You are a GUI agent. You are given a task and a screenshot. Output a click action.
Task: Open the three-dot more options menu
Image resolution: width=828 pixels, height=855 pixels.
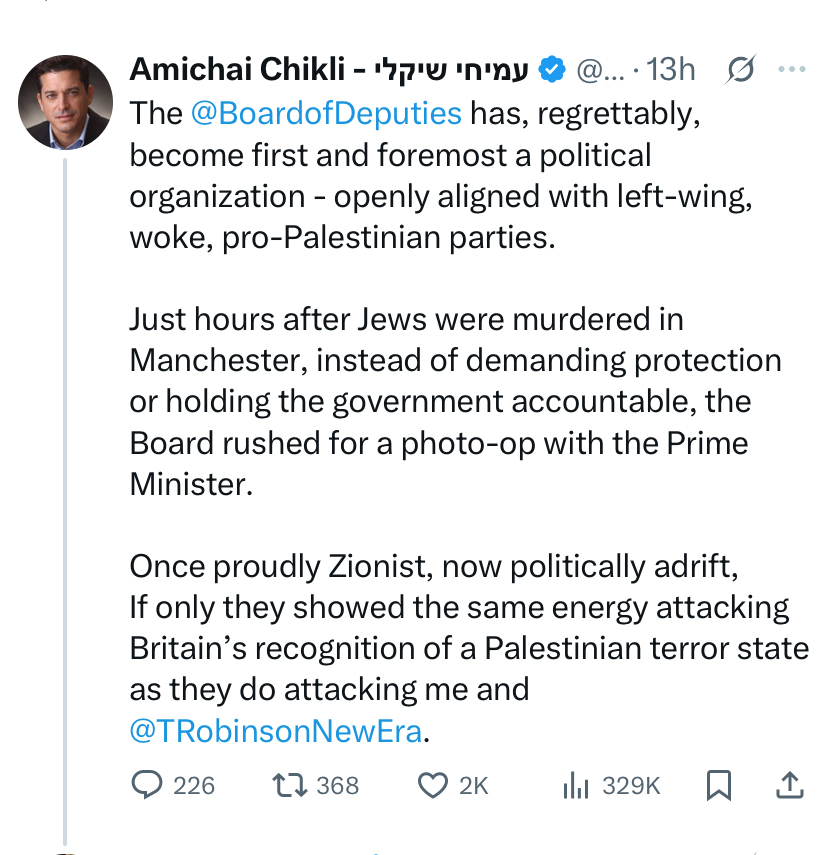(x=791, y=70)
